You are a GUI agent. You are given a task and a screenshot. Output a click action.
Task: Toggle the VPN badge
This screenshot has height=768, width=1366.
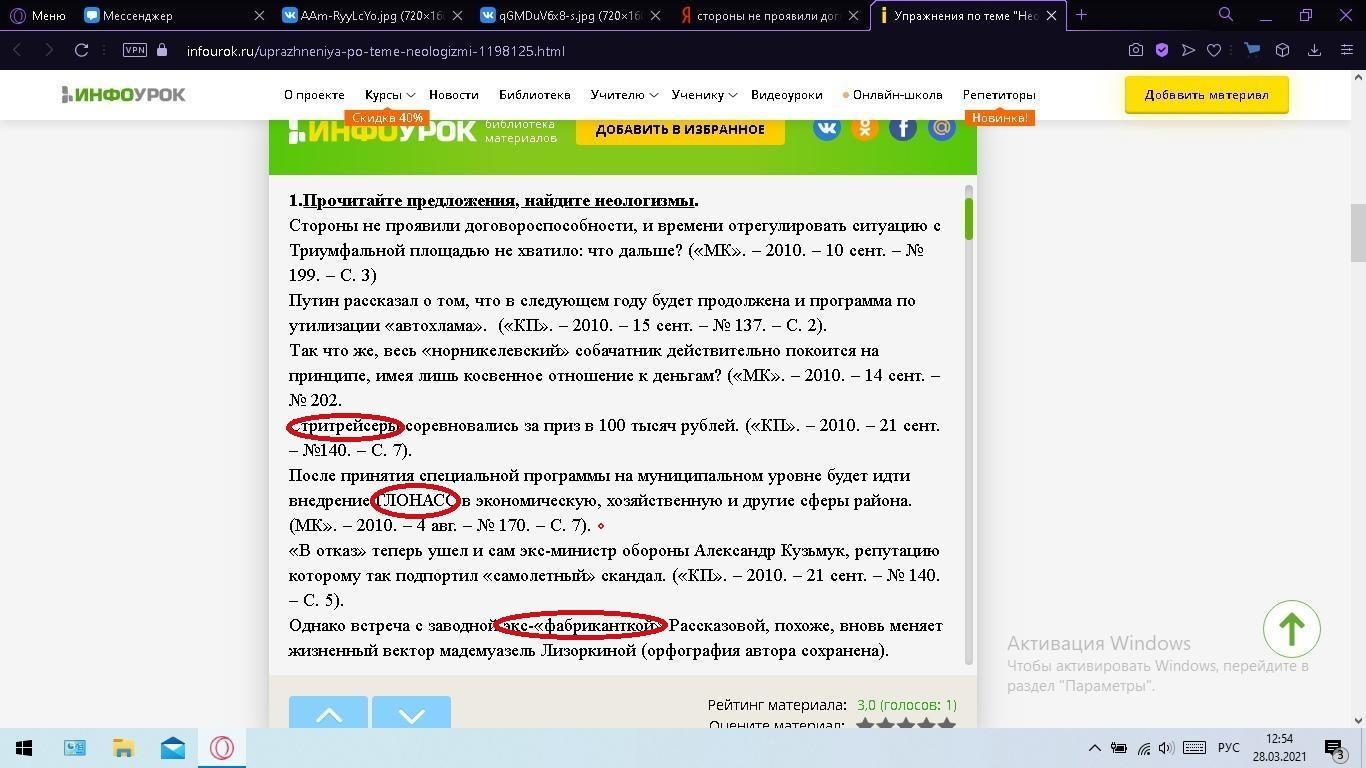click(135, 50)
